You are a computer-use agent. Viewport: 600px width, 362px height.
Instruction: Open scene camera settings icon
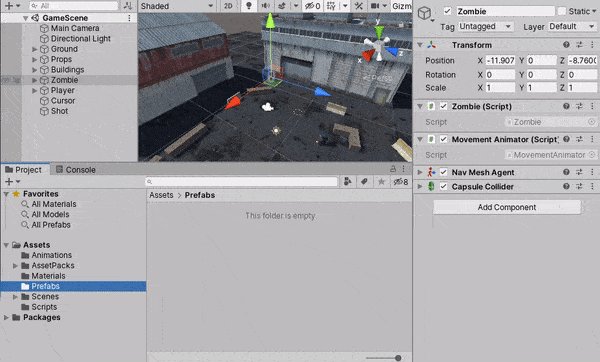point(375,6)
